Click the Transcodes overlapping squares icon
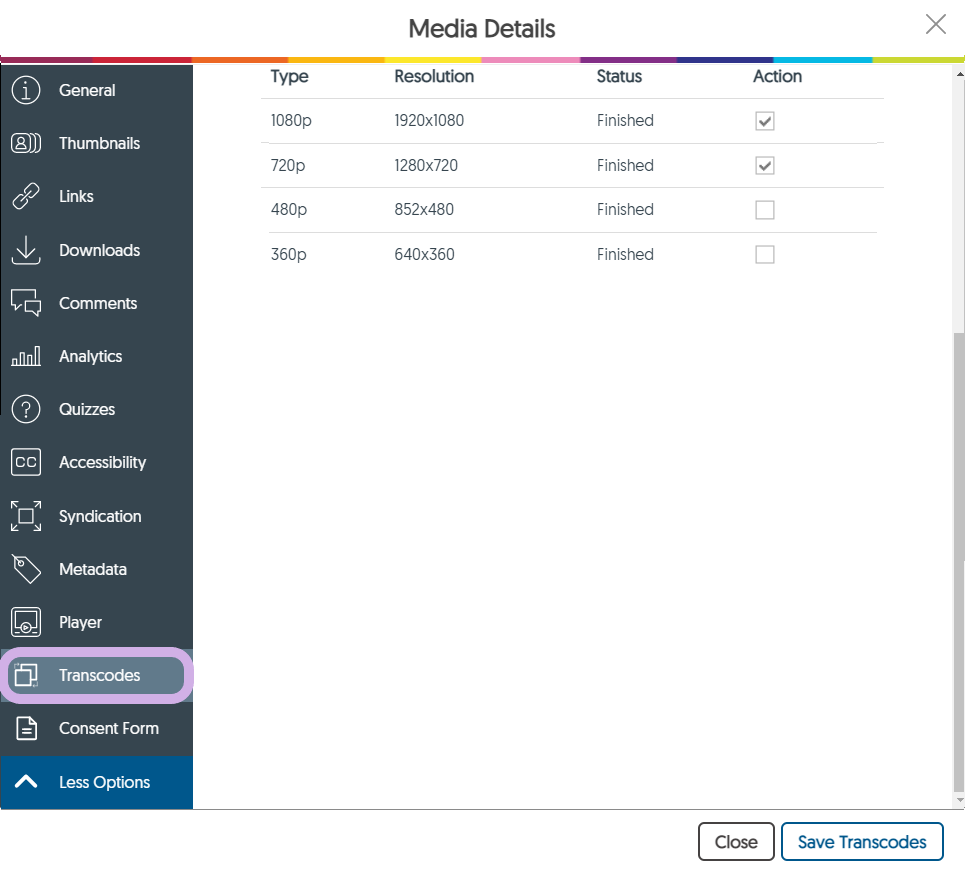Image resolution: width=965 pixels, height=870 pixels. click(26, 675)
